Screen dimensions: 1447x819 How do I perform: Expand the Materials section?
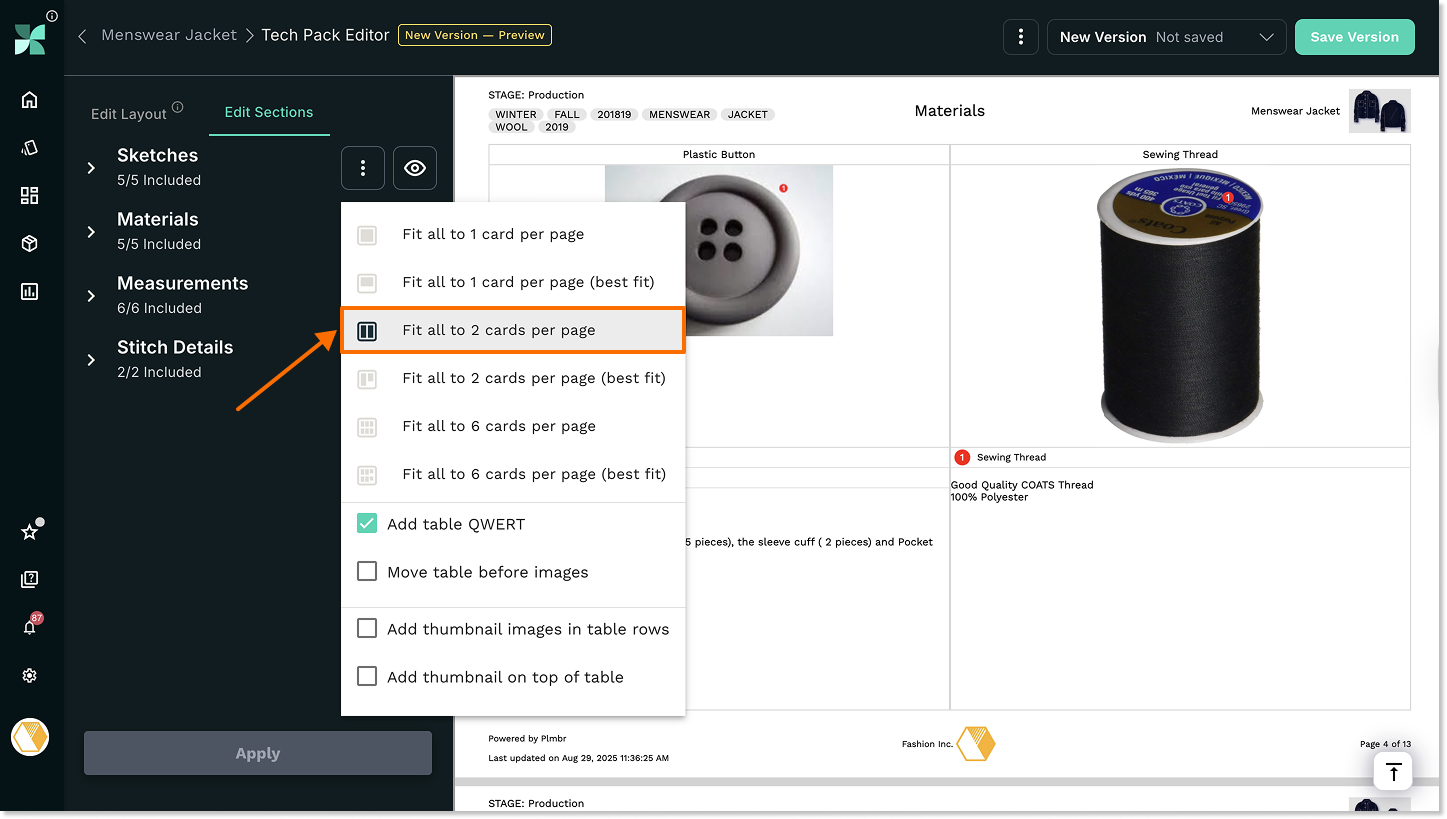pos(91,232)
